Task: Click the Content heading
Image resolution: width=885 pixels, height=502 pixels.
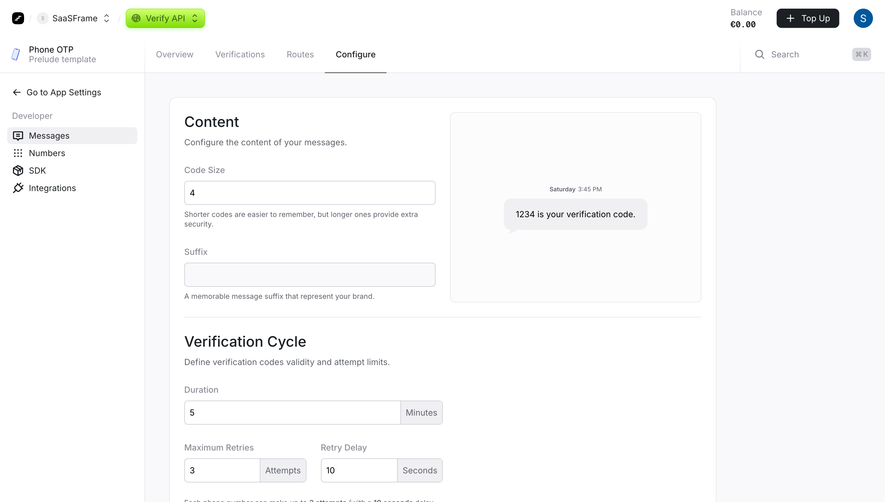Action: click(x=212, y=122)
